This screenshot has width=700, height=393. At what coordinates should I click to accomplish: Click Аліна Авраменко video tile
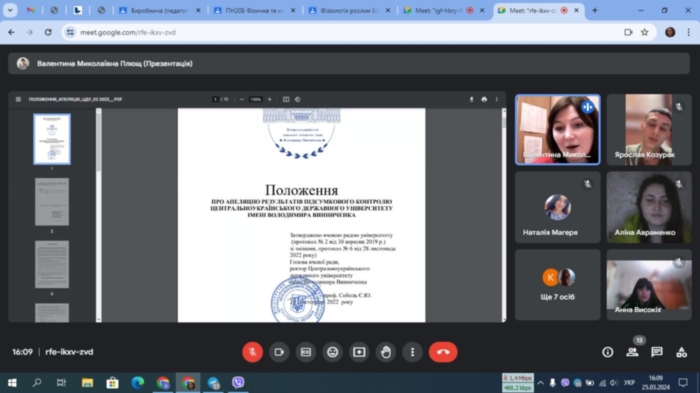coord(649,207)
